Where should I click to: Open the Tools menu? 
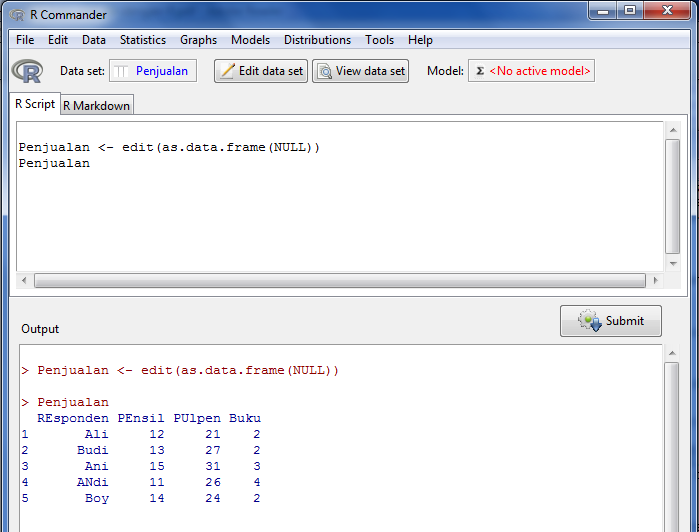[379, 40]
